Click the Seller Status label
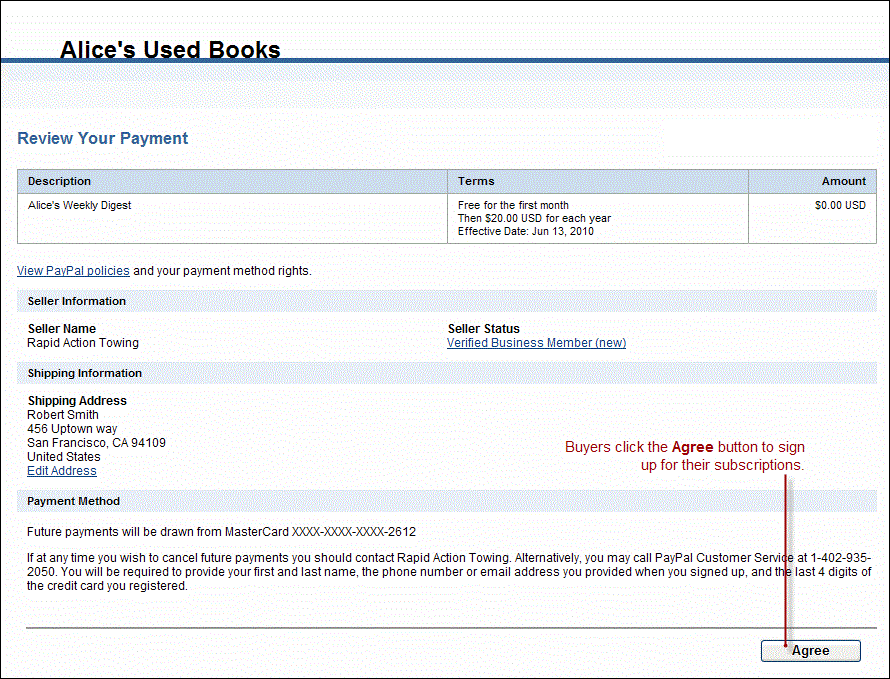This screenshot has height=679, width=890. 484,329
